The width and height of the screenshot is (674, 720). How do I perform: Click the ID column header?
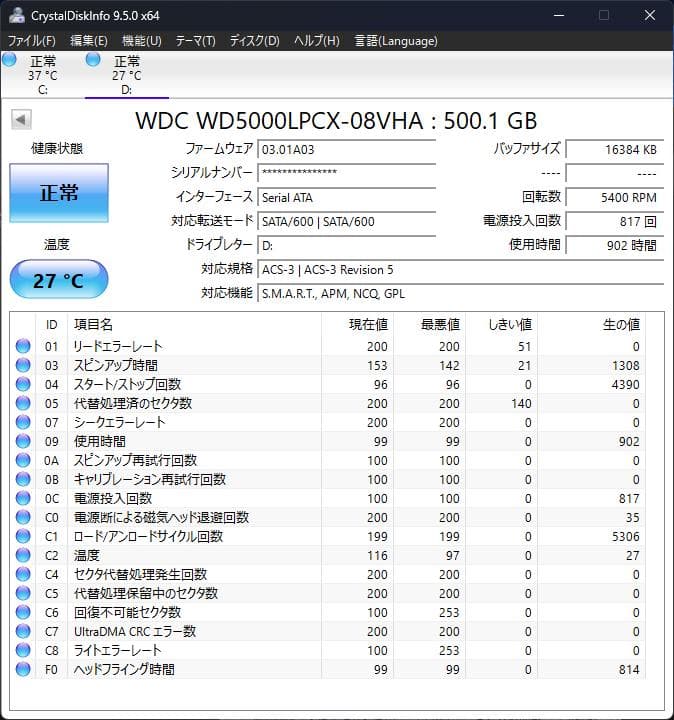[51, 325]
